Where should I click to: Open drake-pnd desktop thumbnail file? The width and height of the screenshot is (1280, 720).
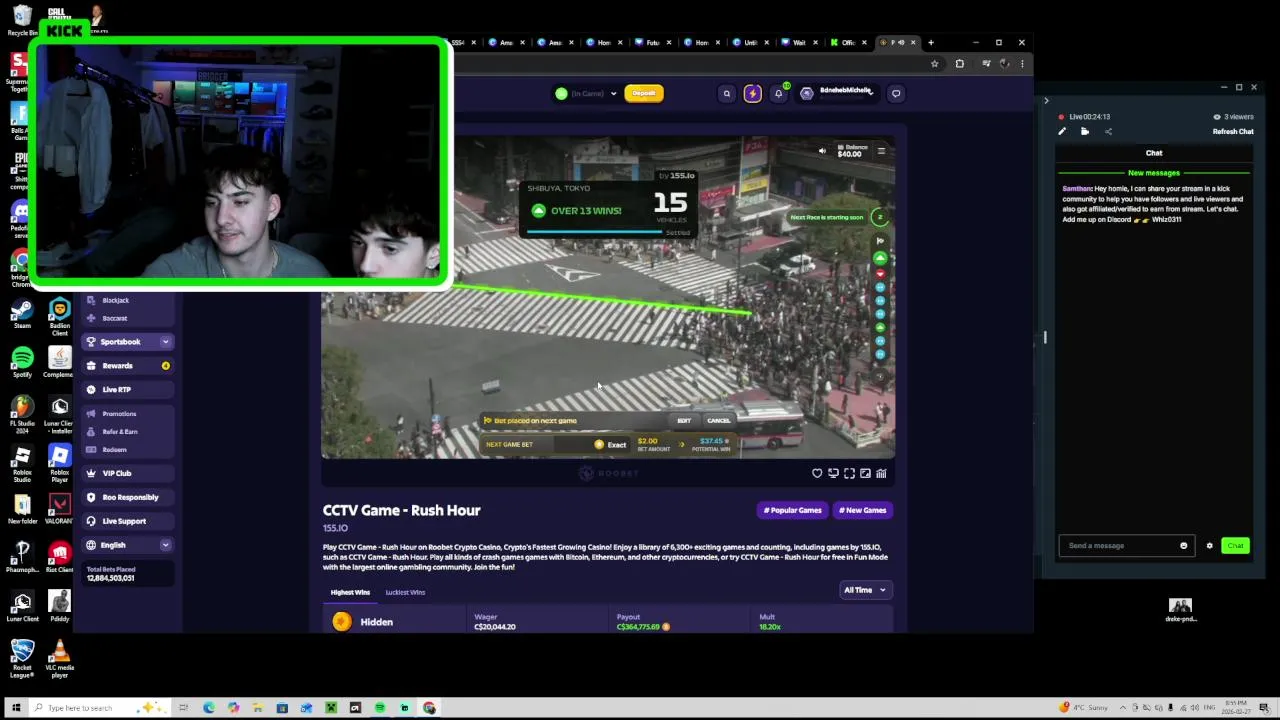coord(1180,610)
